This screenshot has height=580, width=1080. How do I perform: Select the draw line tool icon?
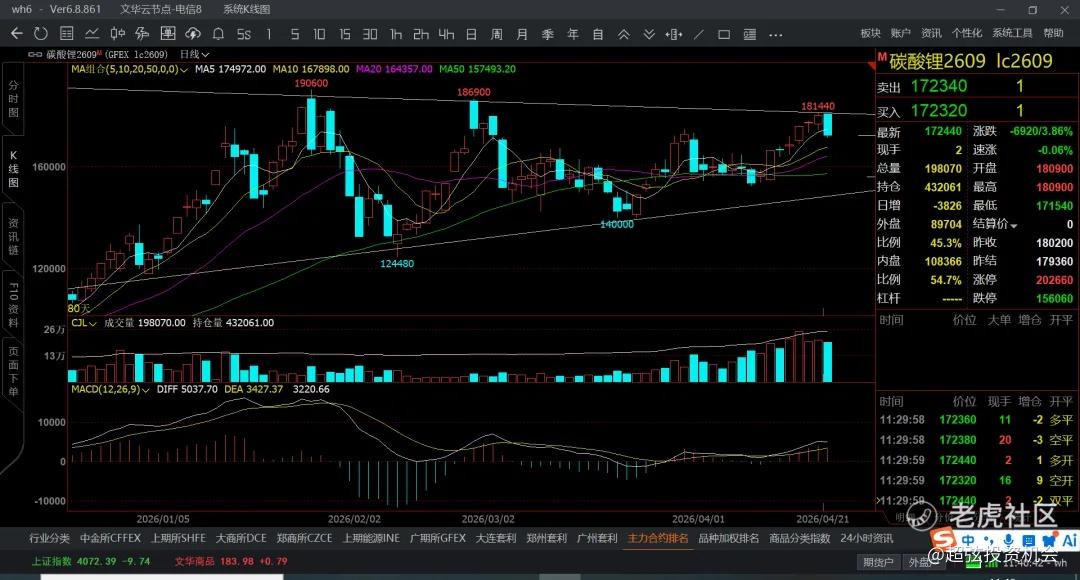(698, 34)
